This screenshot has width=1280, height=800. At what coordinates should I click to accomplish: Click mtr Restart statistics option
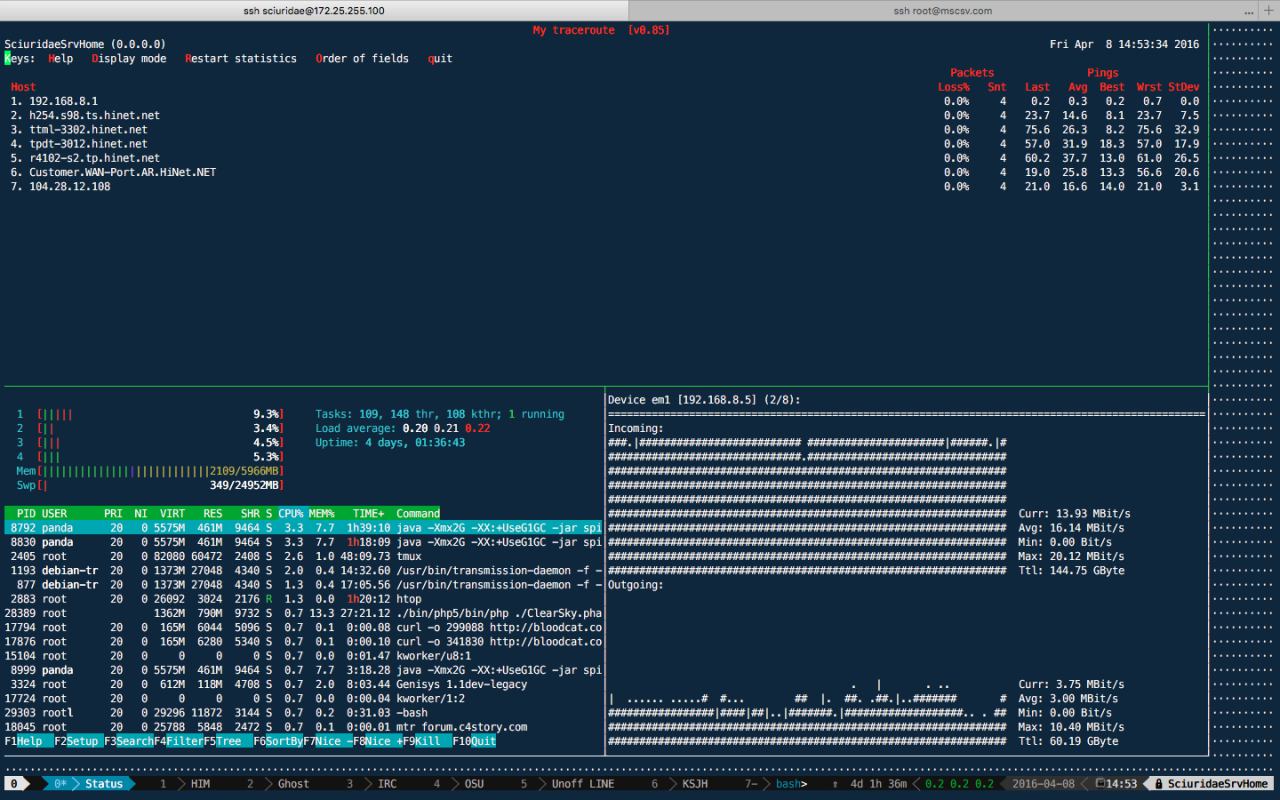241,59
